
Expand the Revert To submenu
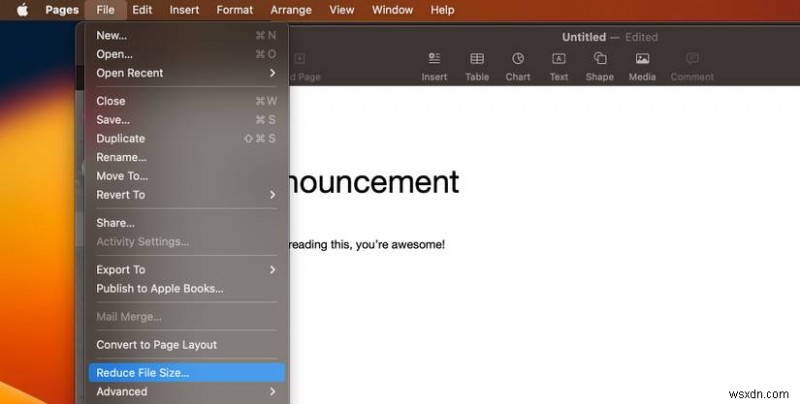point(186,195)
